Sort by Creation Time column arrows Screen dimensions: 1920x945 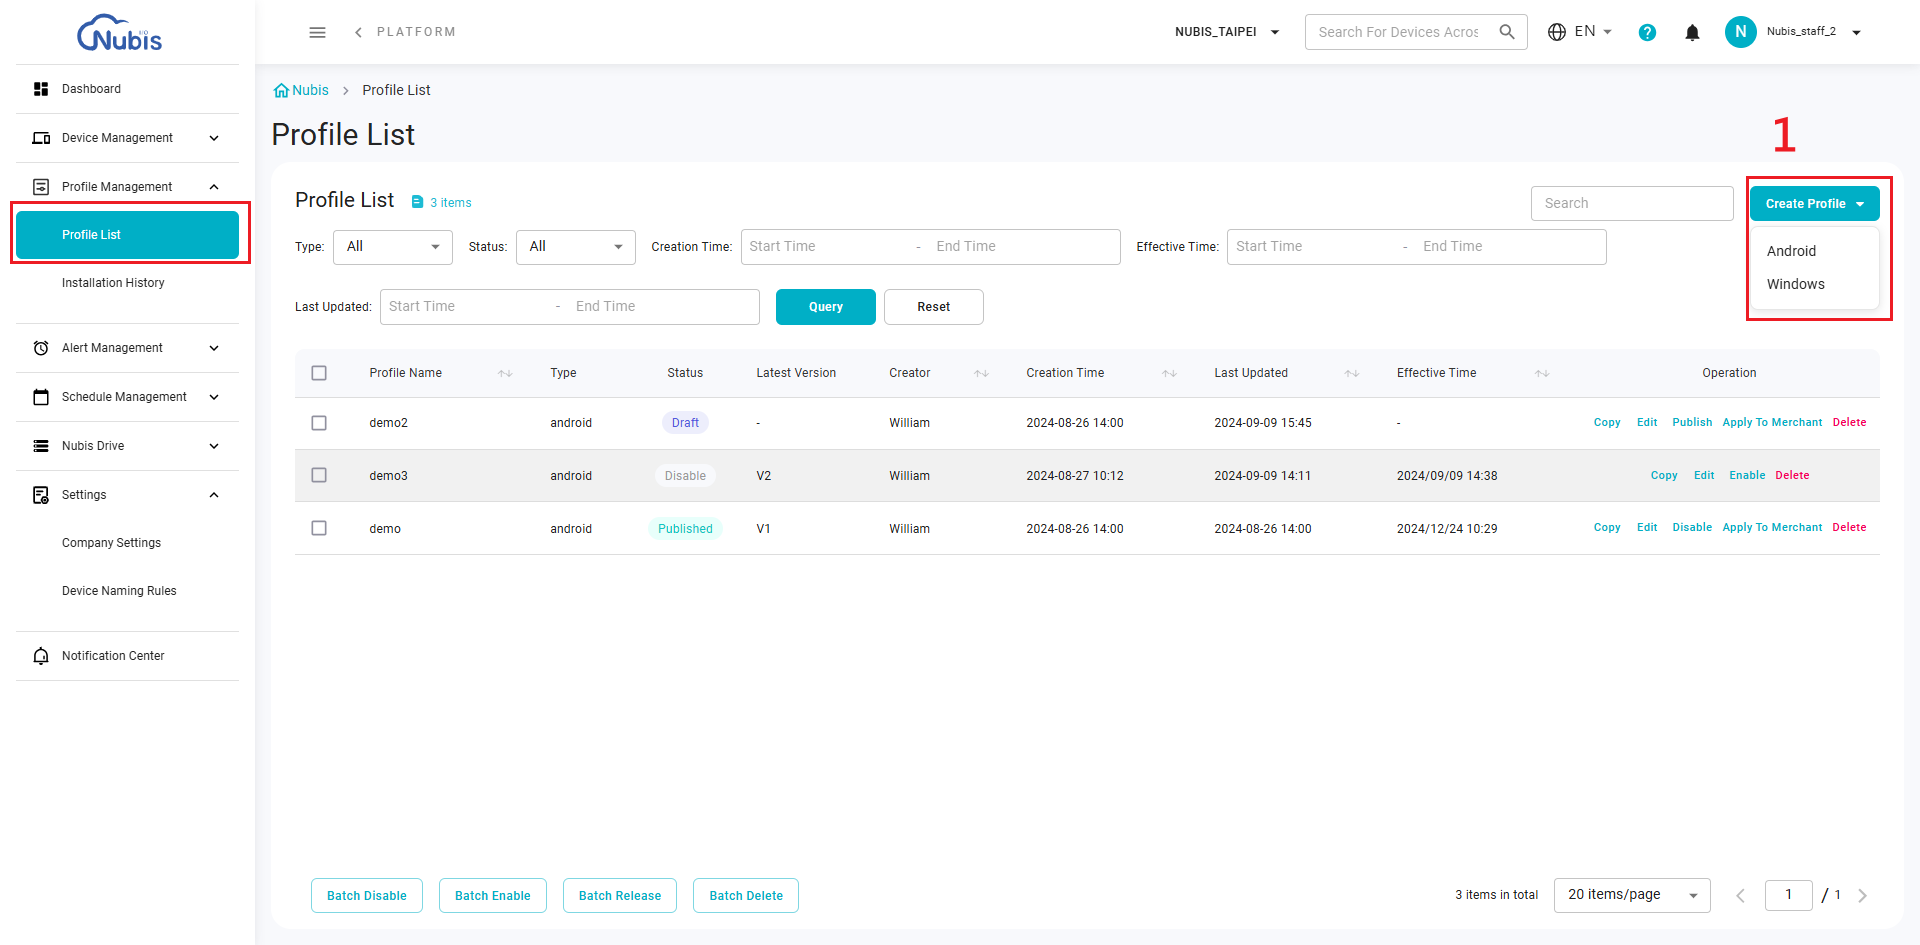[1169, 374]
